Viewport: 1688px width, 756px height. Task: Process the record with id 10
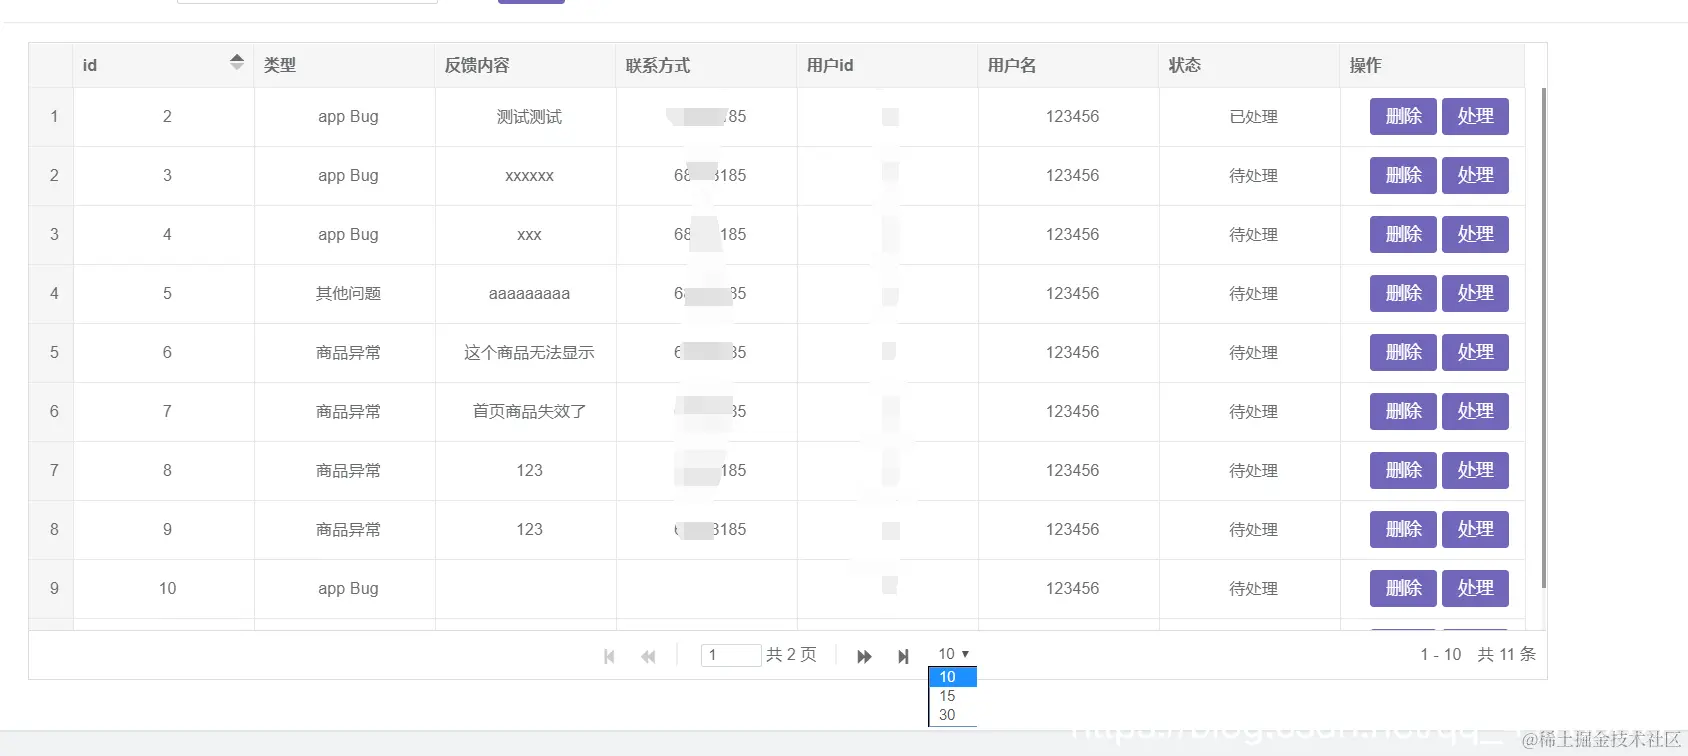tap(1475, 588)
